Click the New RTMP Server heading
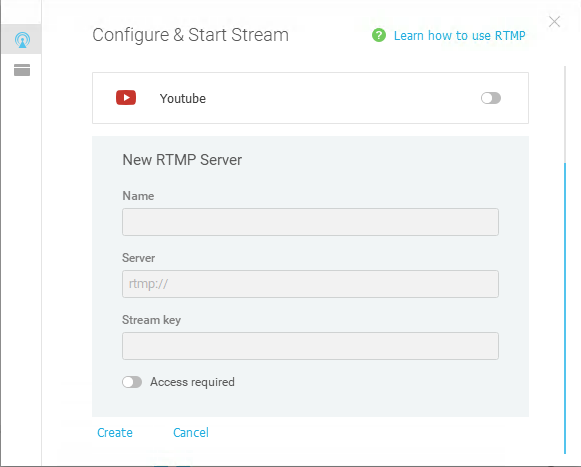The height and width of the screenshot is (467, 581). pos(182,160)
